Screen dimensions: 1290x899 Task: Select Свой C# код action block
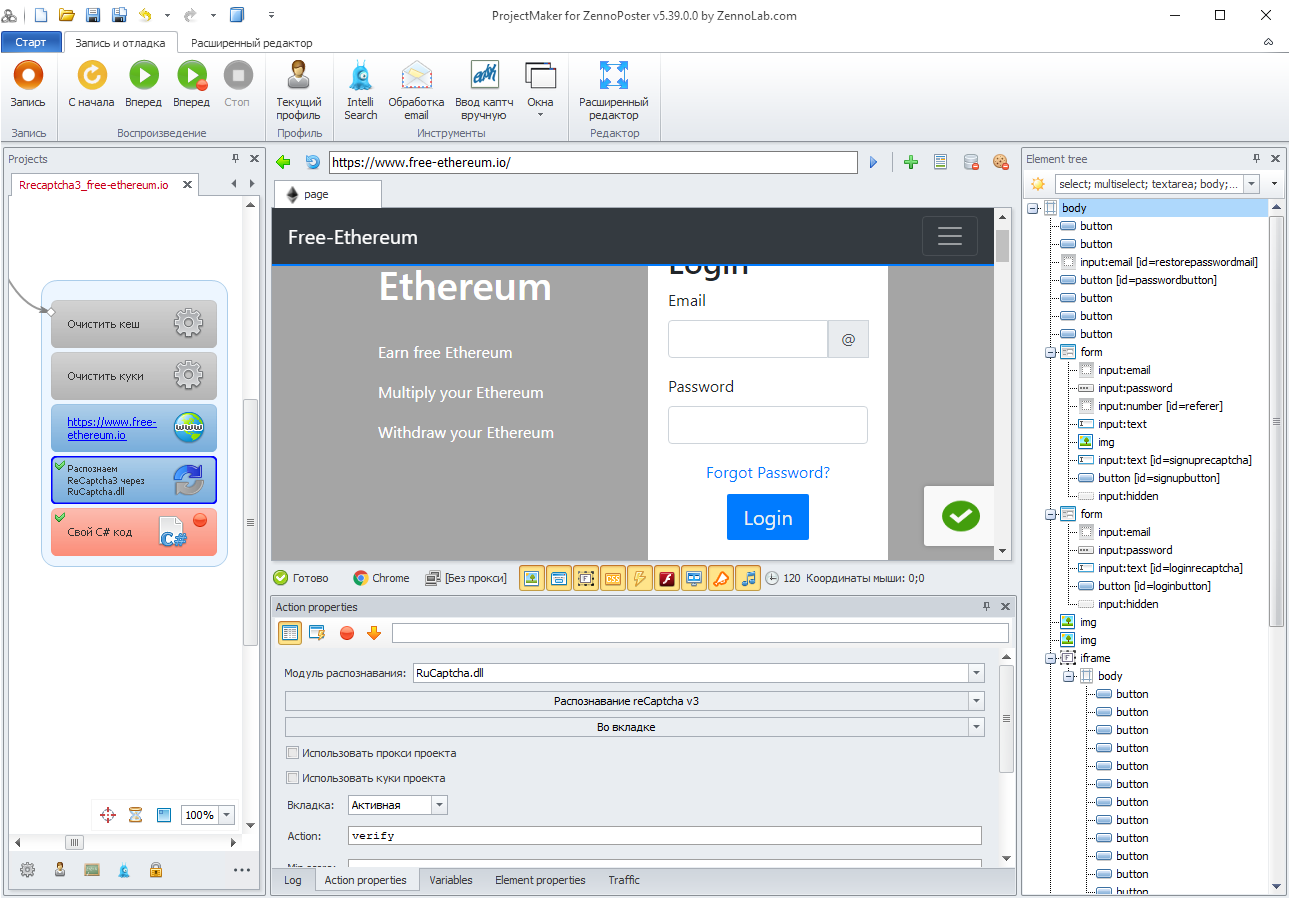click(134, 532)
